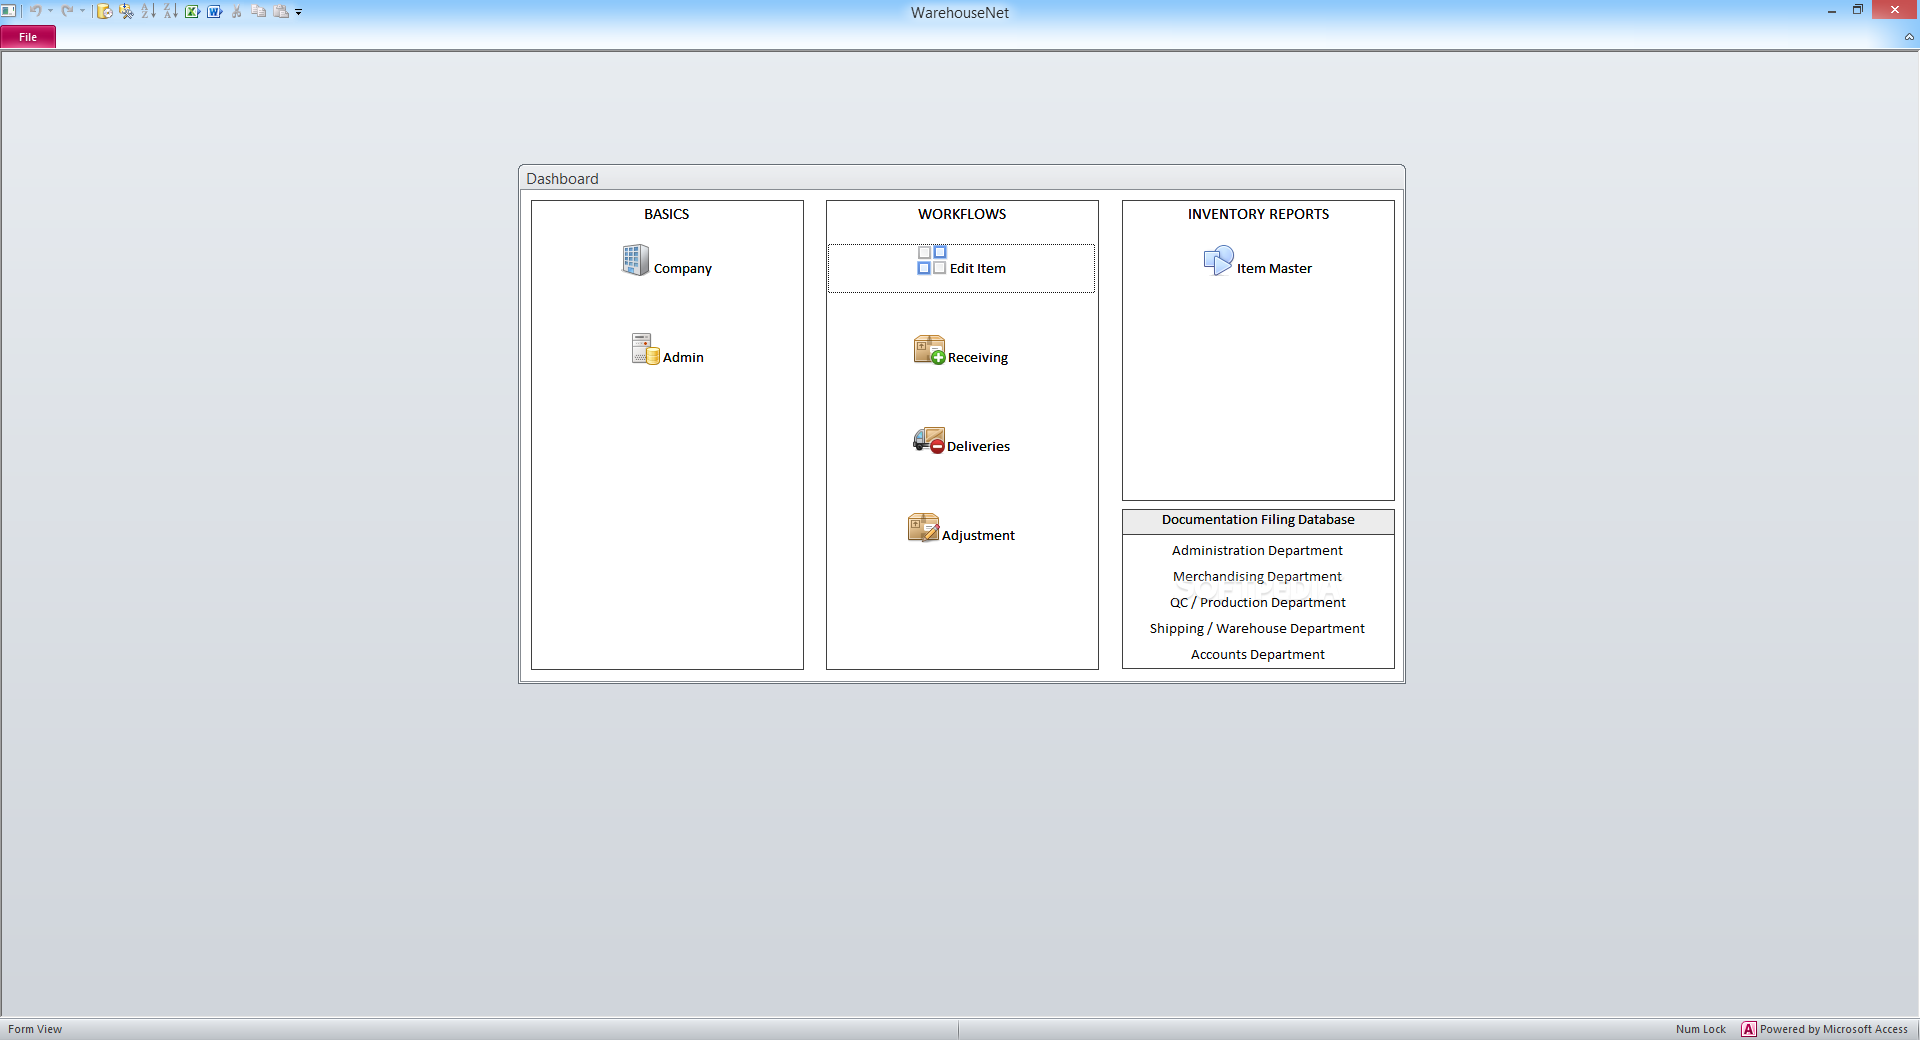Image resolution: width=1920 pixels, height=1040 pixels.
Task: Open the Item Master report label
Action: 1274,269
